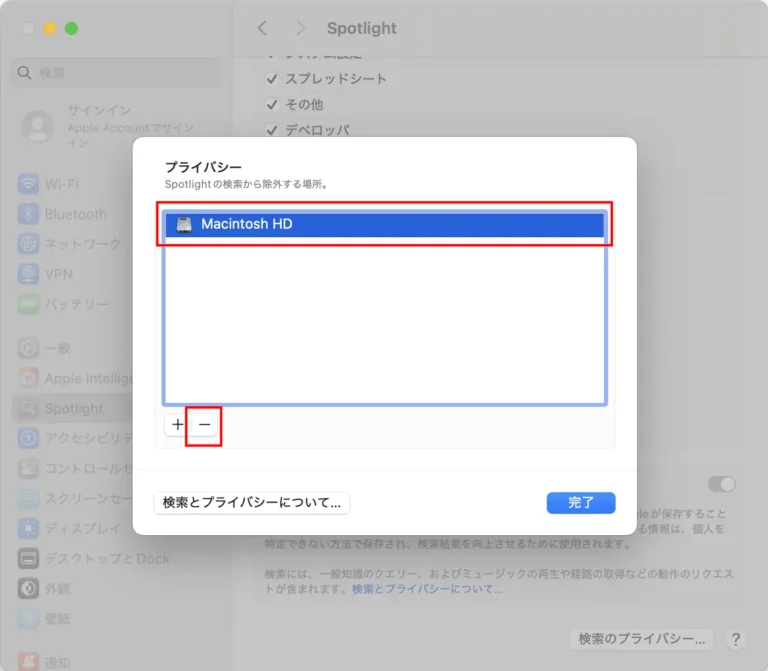This screenshot has width=768, height=671.
Task: Open help with the question mark button
Action: click(x=735, y=639)
